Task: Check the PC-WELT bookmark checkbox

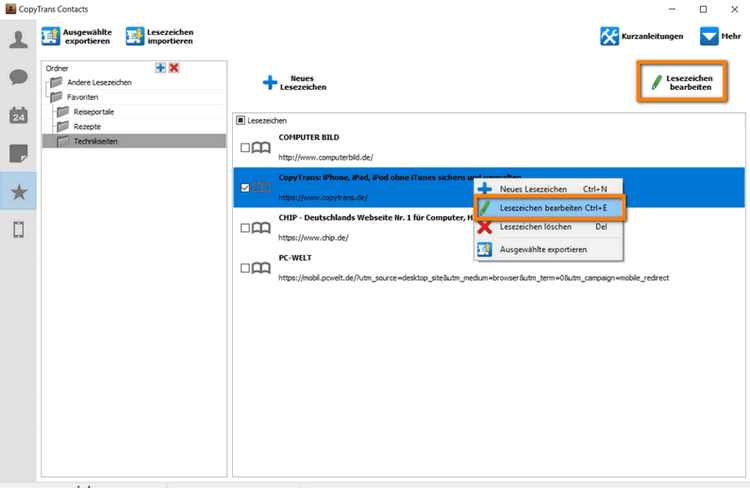Action: tap(245, 268)
